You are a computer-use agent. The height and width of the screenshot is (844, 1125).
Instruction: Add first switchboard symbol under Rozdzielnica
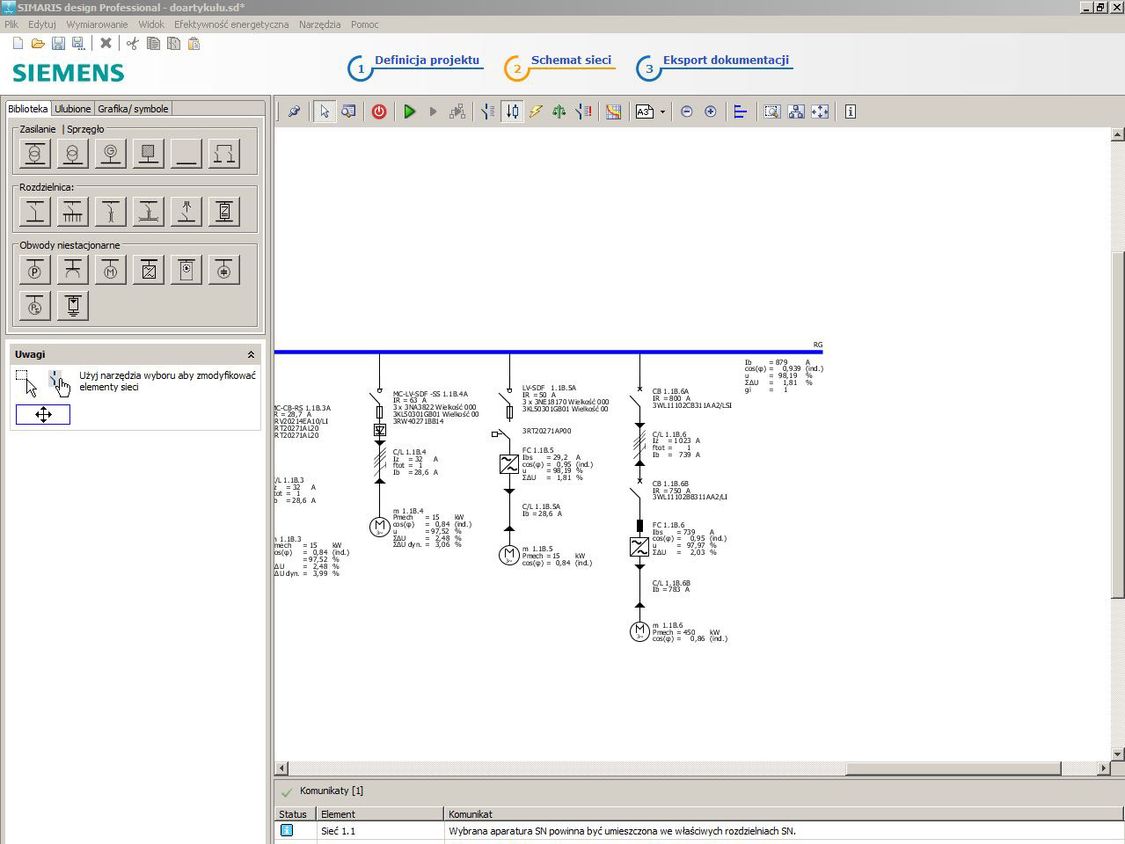point(34,212)
